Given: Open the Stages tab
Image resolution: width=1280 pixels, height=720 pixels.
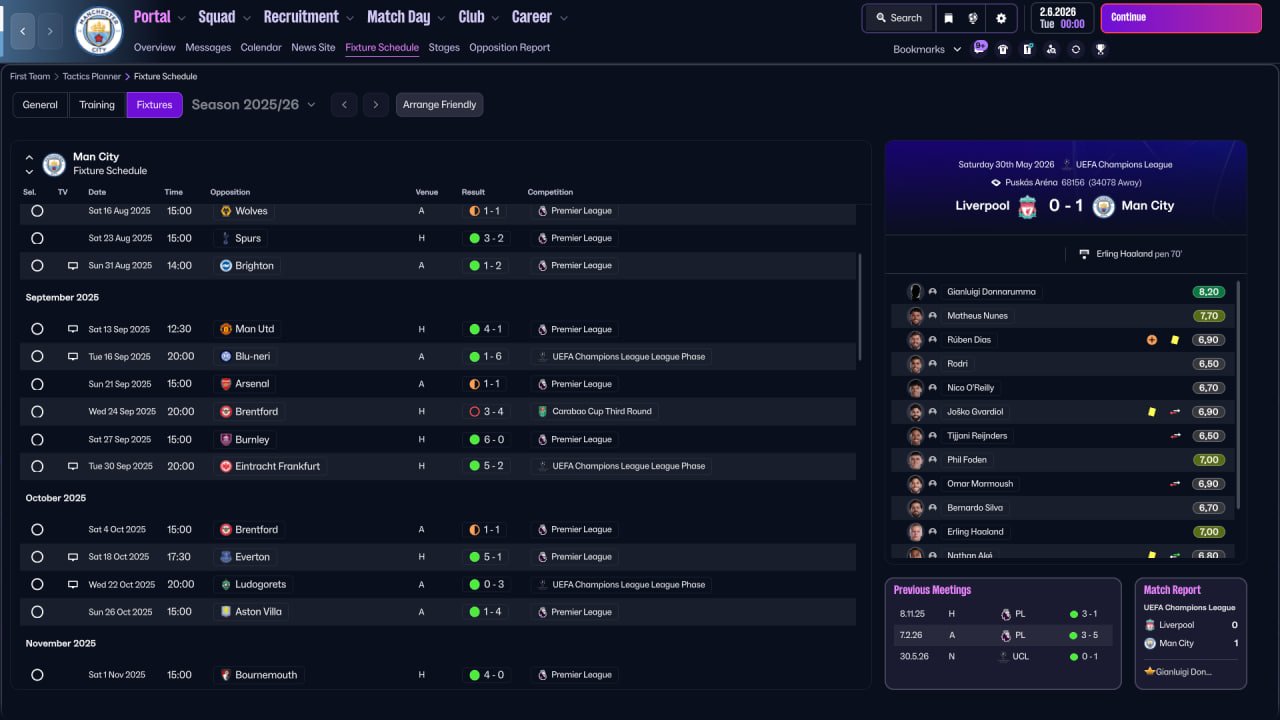Looking at the screenshot, I should point(444,47).
